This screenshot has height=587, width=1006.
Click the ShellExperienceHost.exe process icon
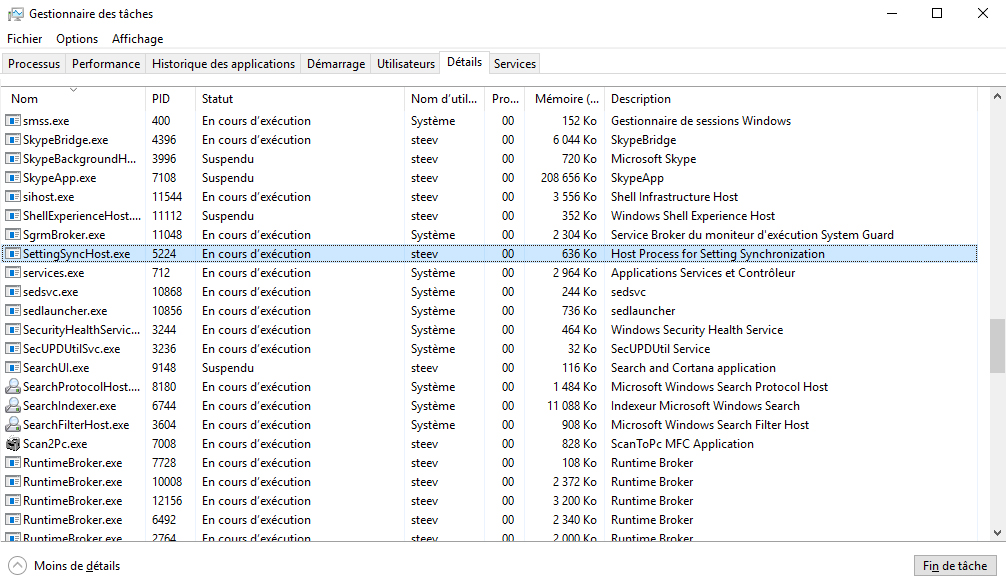[x=13, y=216]
